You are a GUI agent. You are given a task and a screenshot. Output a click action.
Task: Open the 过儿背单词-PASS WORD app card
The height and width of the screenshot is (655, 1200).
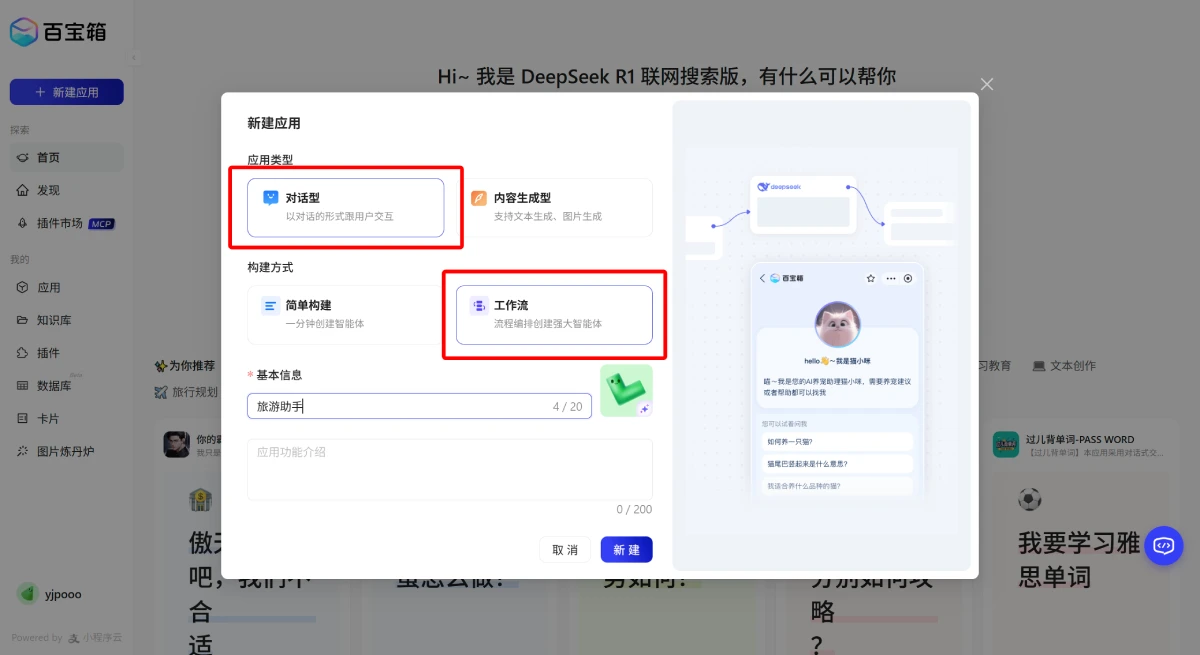[x=1083, y=445]
